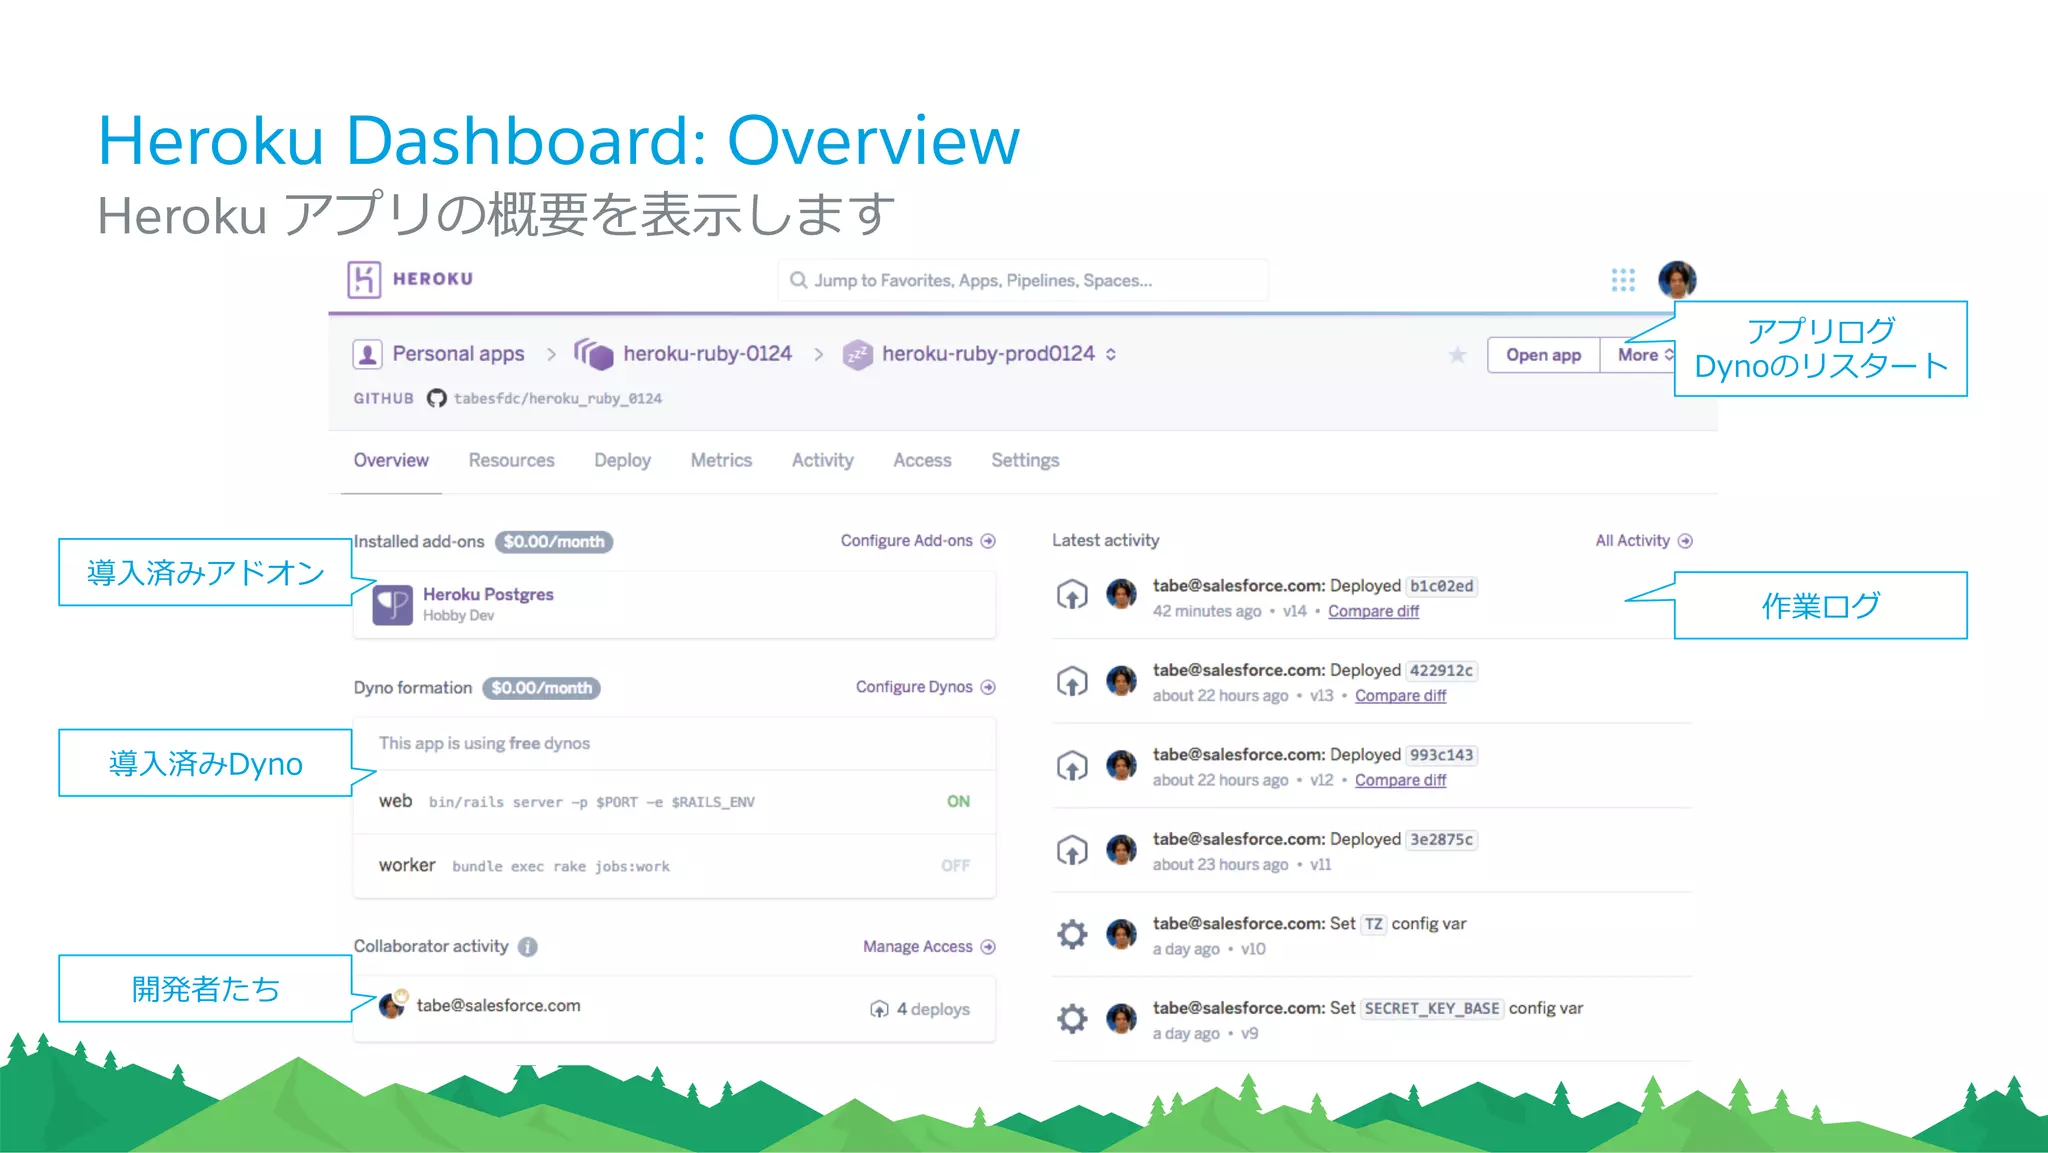This screenshot has height=1153, width=2048.
Task: Click the Configure Add-ons arrow icon
Action: pos(988,541)
